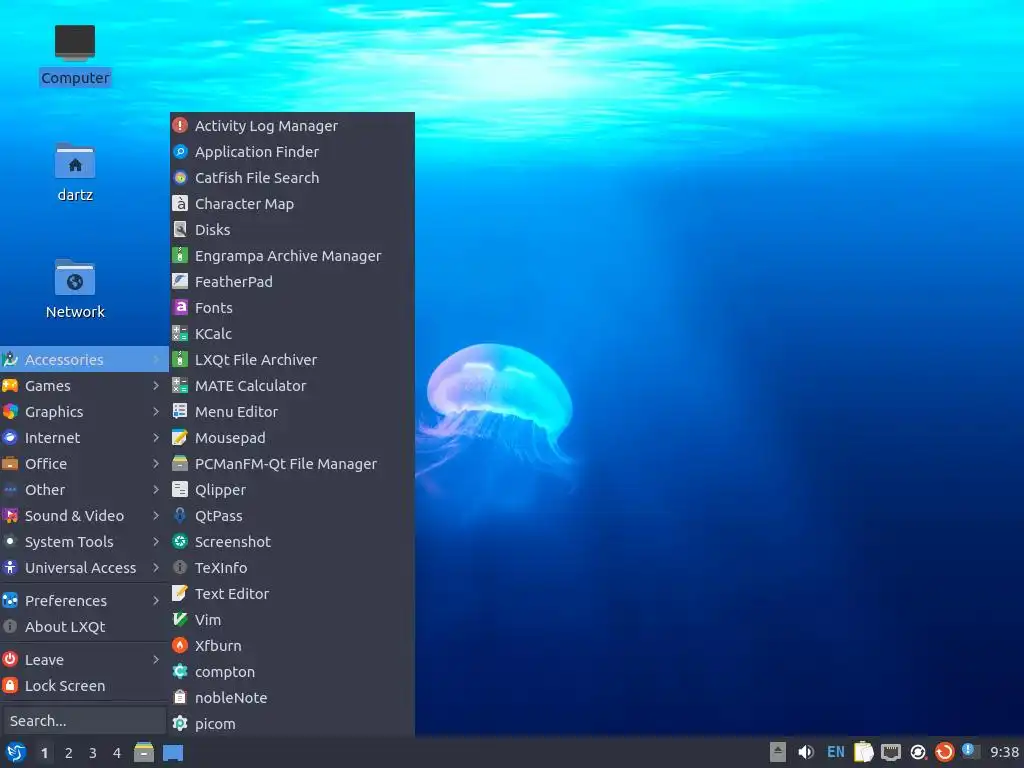Expand the Graphics submenu arrow
Image resolution: width=1024 pixels, height=768 pixels.
coord(156,411)
